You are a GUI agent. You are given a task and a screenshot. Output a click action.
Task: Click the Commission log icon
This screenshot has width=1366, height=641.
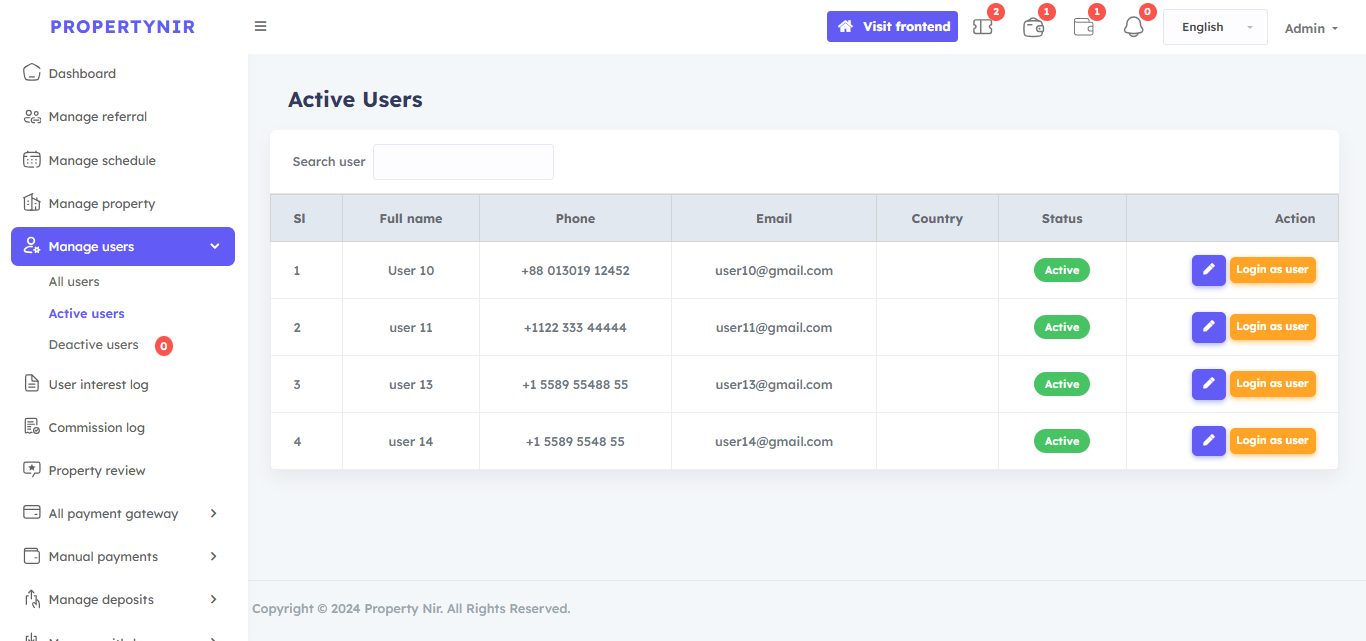click(32, 427)
